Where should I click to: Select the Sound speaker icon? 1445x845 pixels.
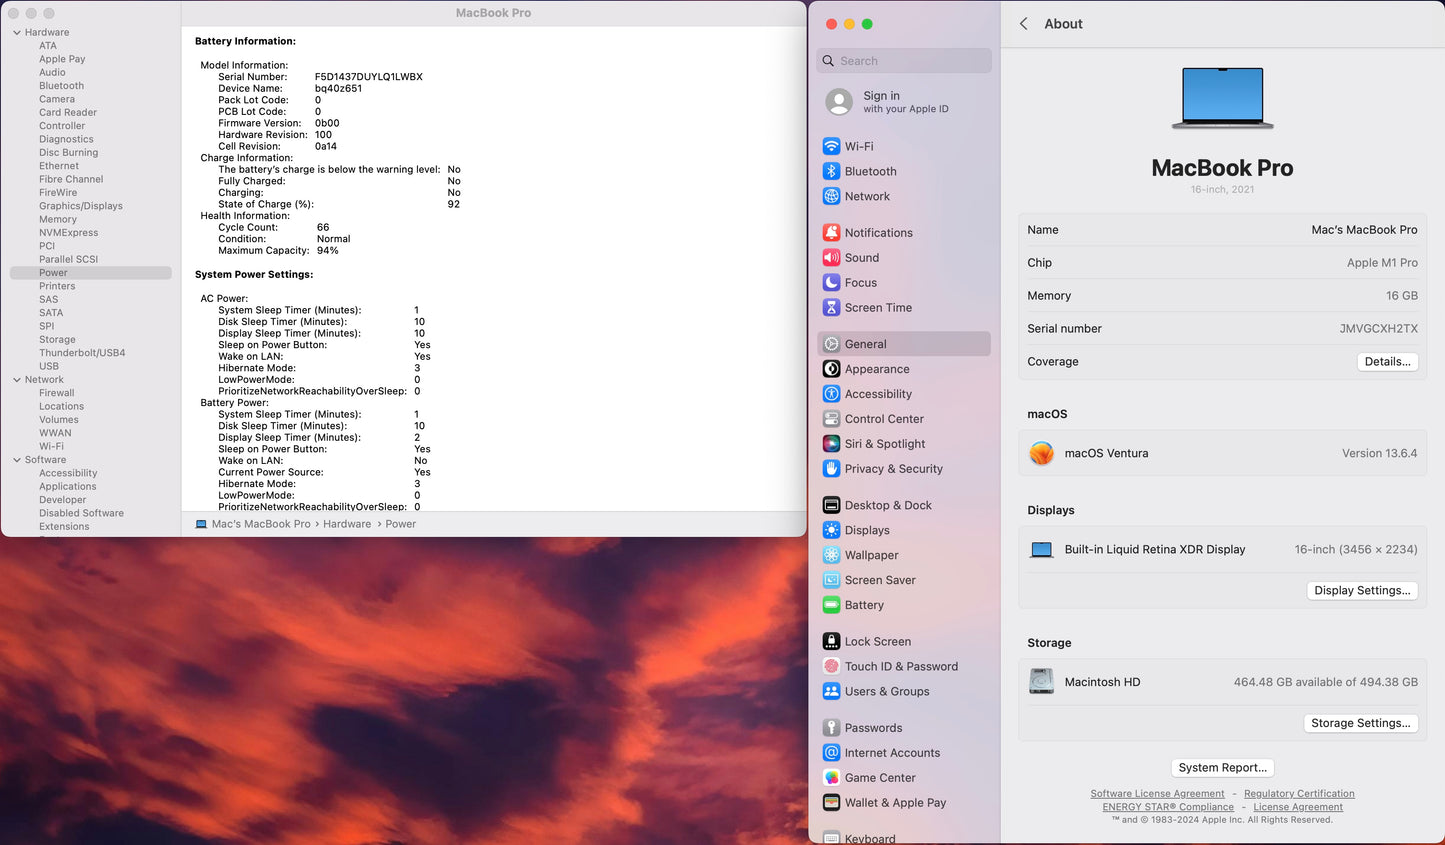click(x=831, y=257)
